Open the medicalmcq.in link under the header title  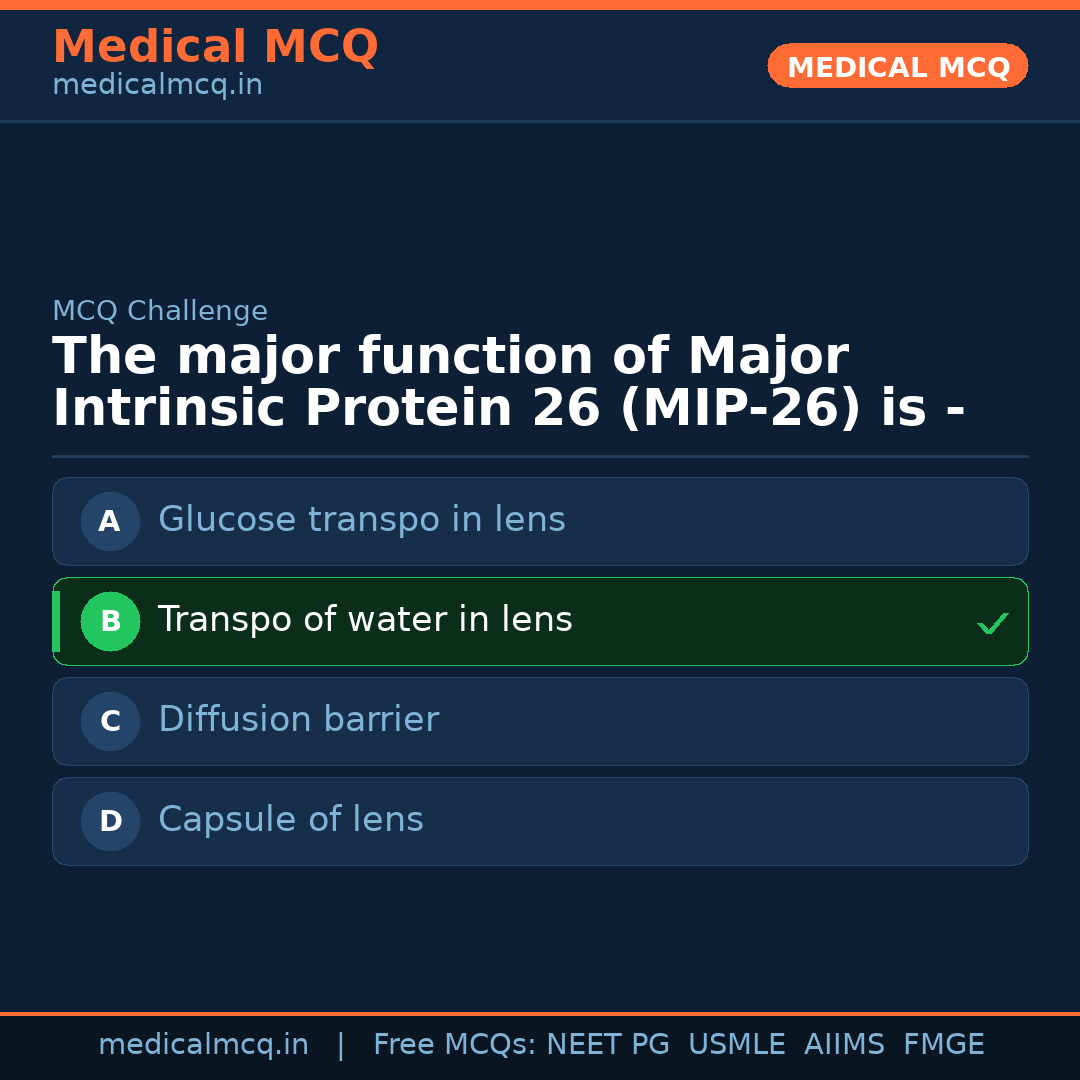pyautogui.click(x=157, y=86)
